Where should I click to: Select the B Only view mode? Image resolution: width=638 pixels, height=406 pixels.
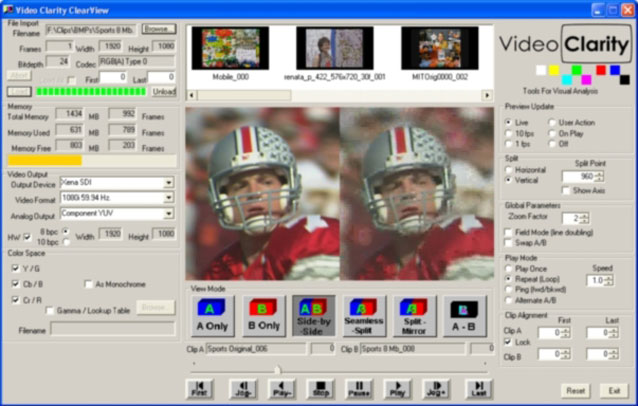(264, 316)
